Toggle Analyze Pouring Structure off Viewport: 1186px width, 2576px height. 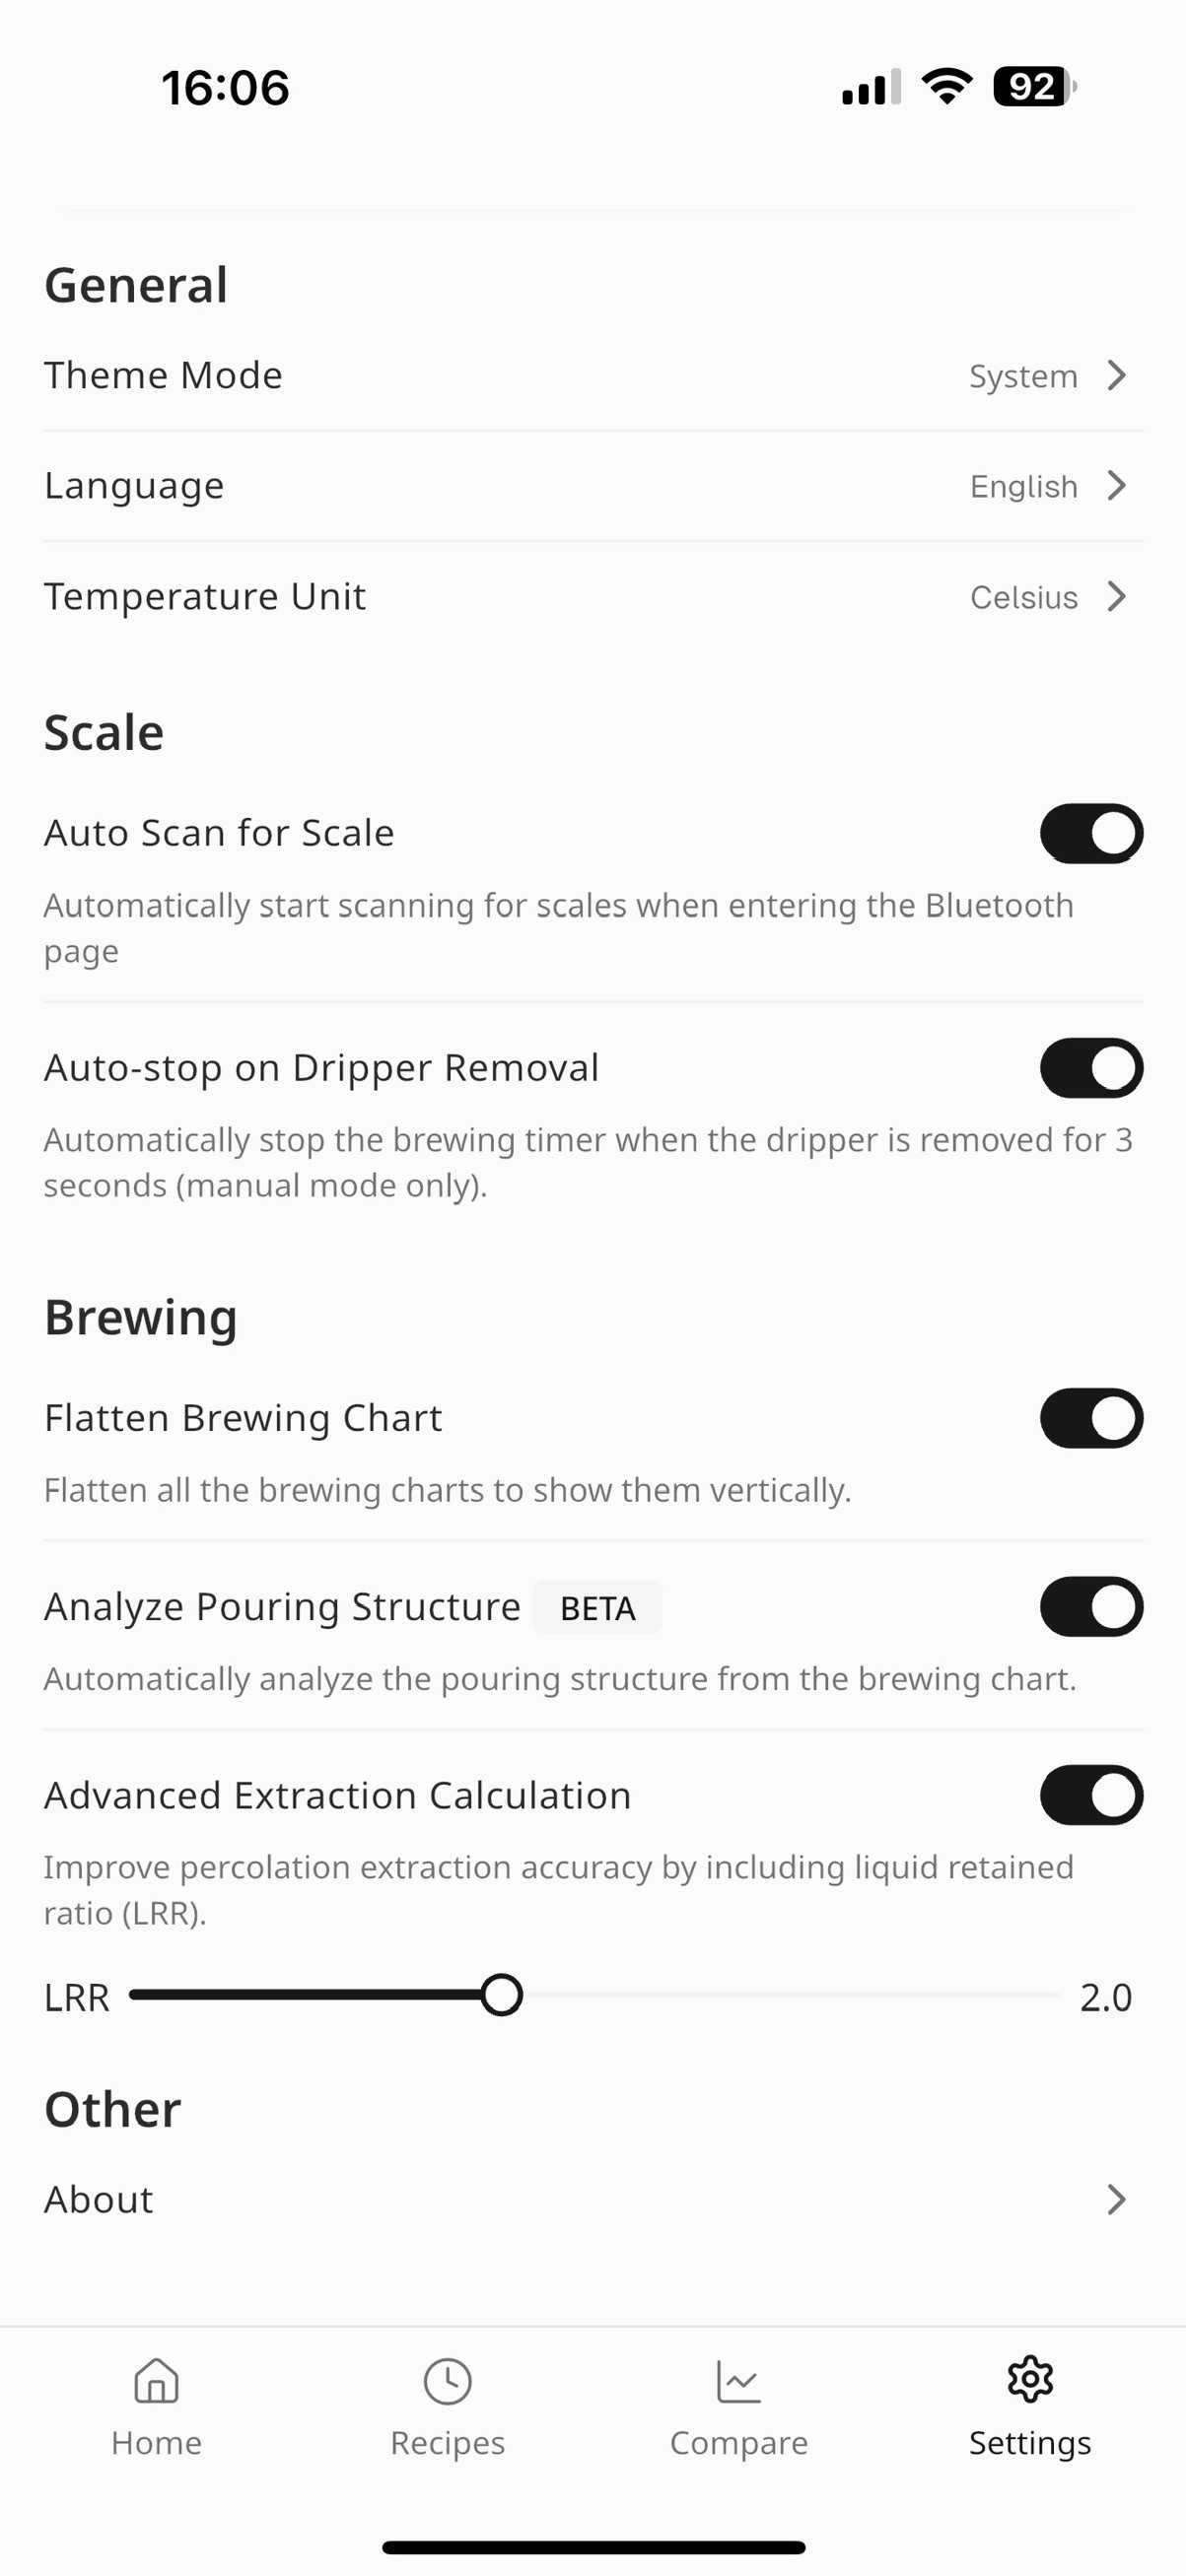pos(1089,1607)
